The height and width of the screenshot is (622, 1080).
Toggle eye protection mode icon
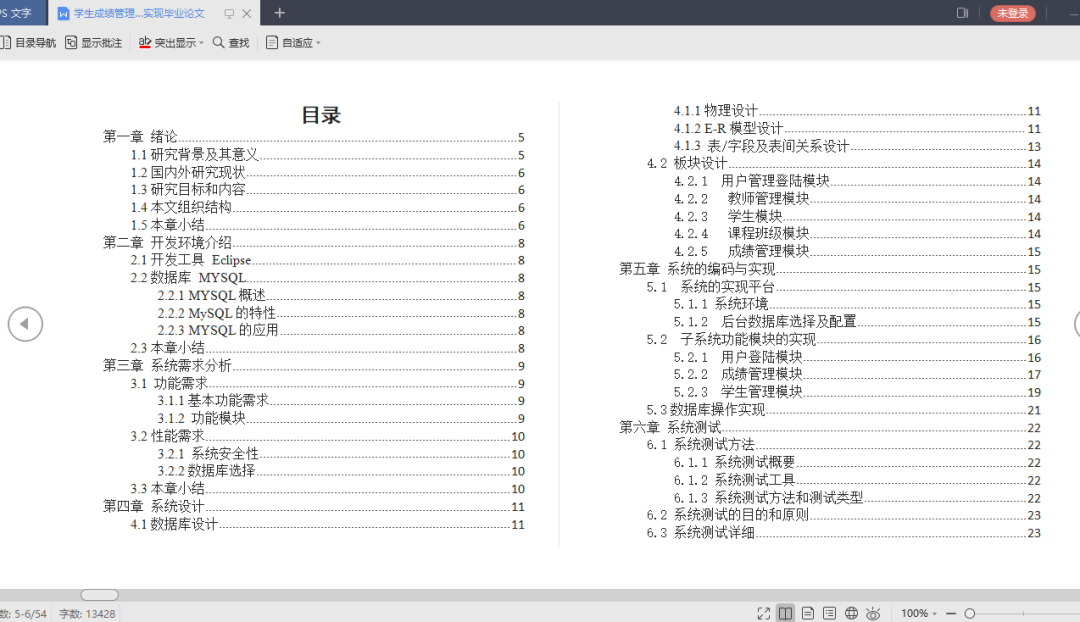pyautogui.click(x=873, y=613)
